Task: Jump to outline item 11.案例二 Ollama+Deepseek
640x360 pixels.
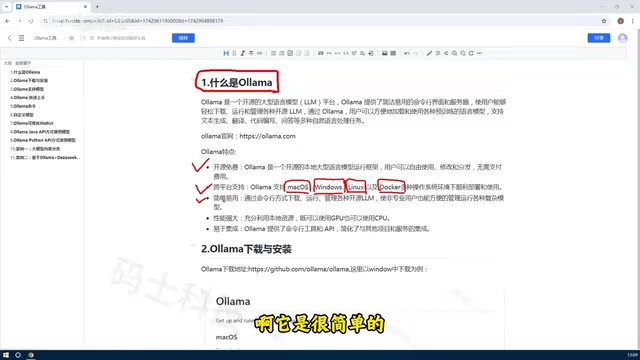Action: coord(45,158)
